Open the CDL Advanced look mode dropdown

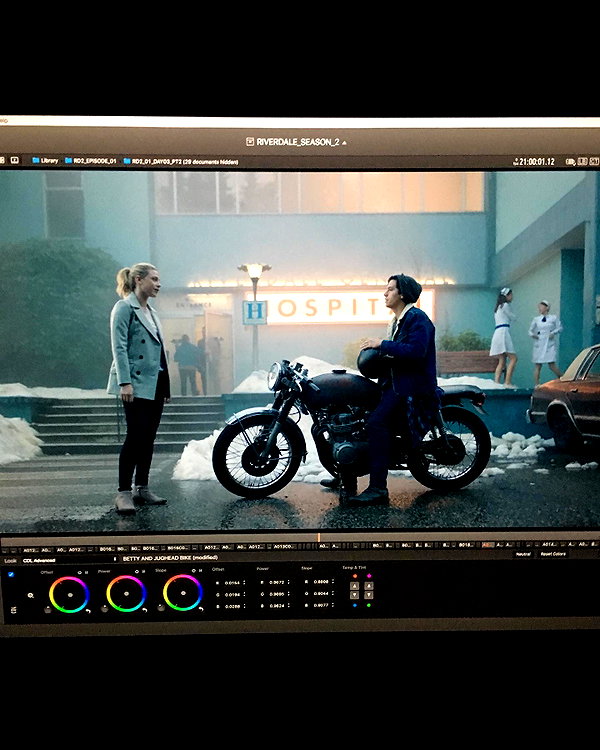pyautogui.click(x=69, y=559)
